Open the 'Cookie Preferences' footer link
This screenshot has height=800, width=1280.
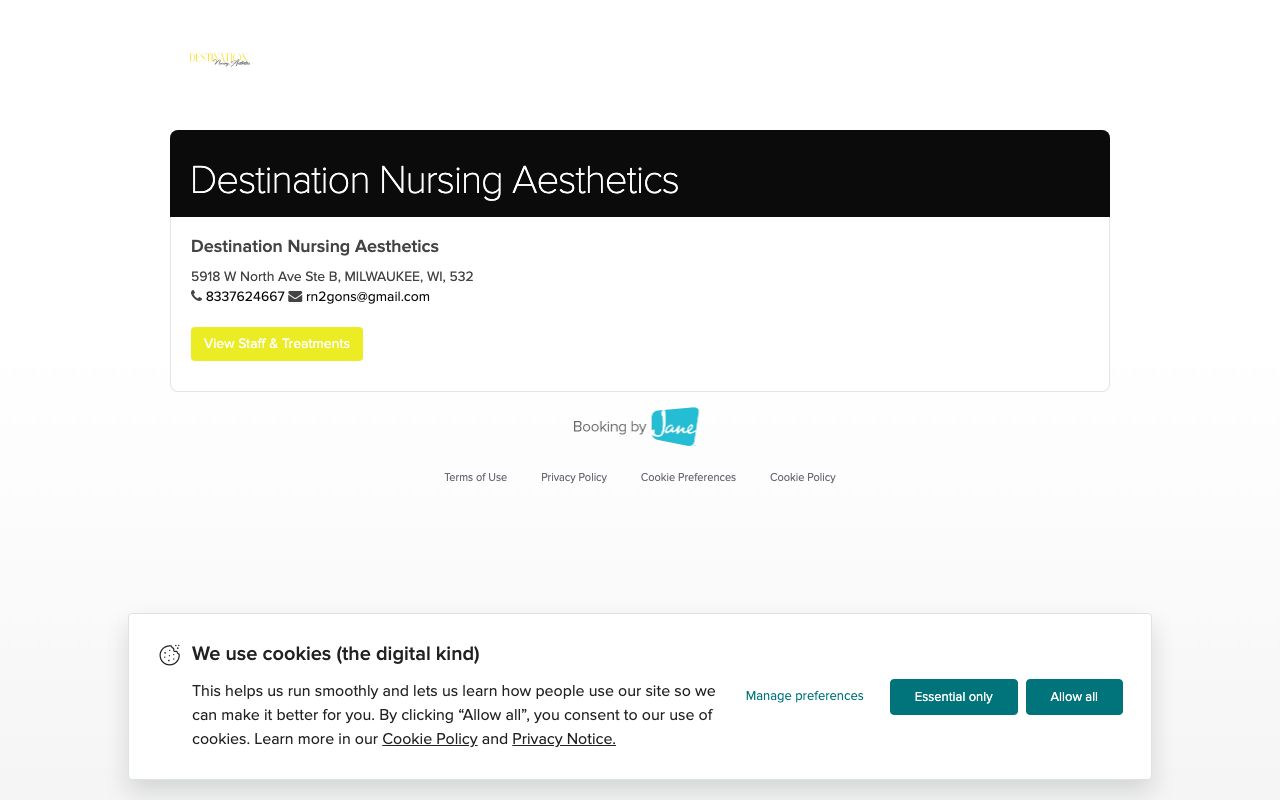tap(688, 478)
